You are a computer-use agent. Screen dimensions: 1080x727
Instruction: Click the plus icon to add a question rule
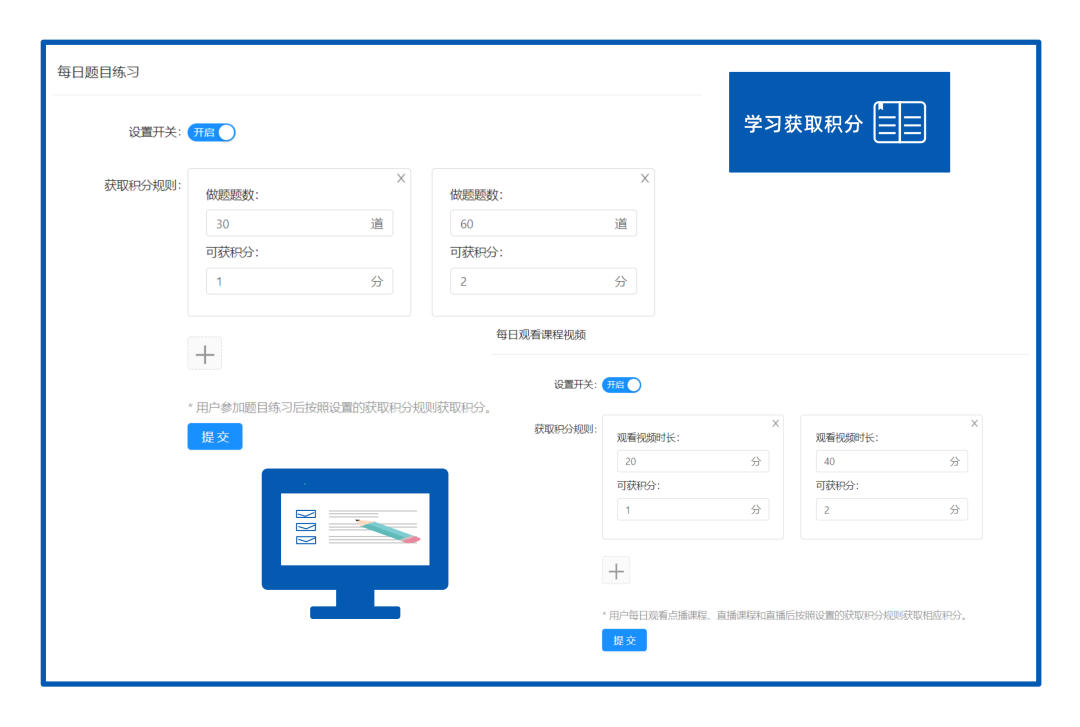click(204, 353)
